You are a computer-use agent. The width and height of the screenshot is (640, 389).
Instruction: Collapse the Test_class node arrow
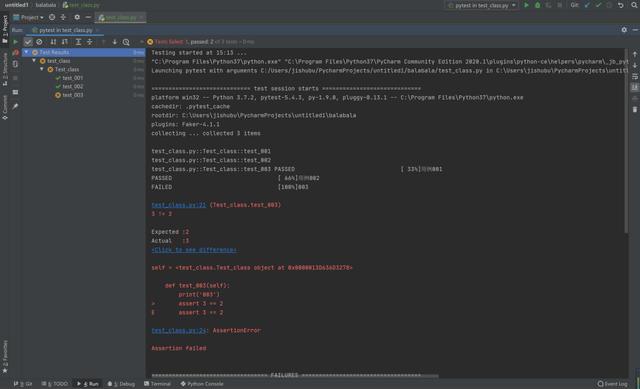pos(42,69)
